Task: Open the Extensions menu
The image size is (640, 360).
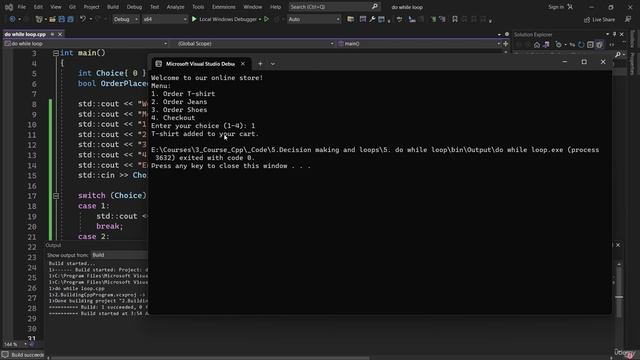Action: point(223,7)
